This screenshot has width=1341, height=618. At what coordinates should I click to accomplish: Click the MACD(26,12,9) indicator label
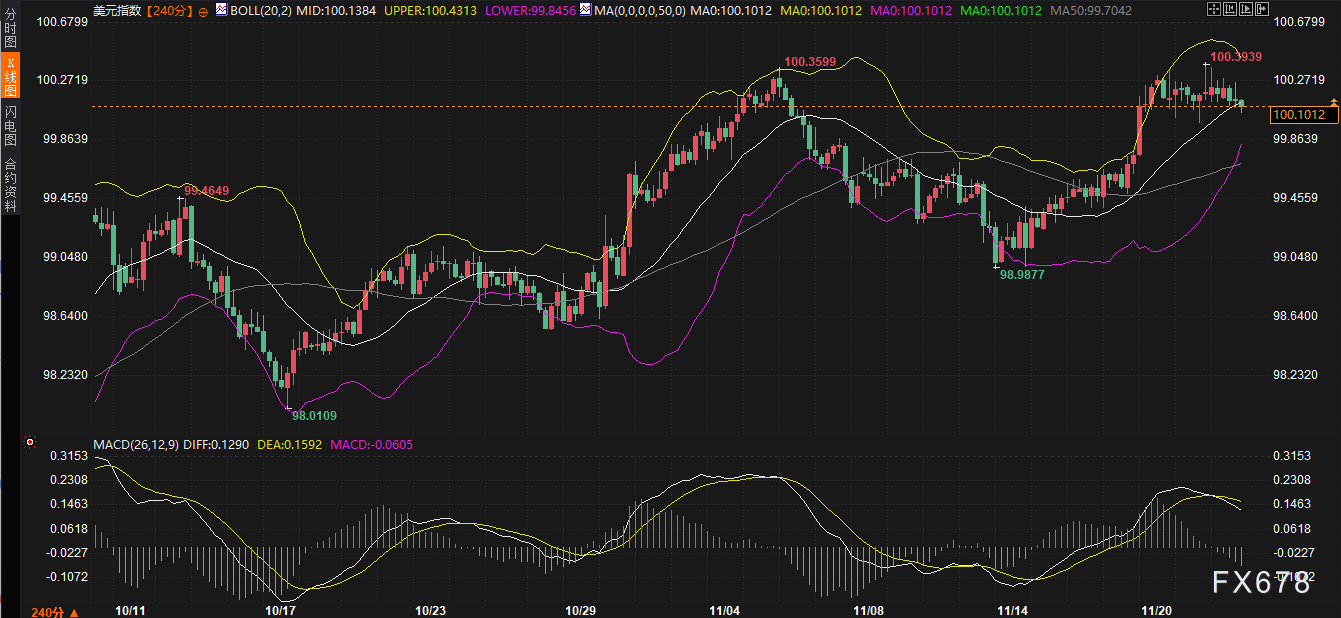coord(136,443)
